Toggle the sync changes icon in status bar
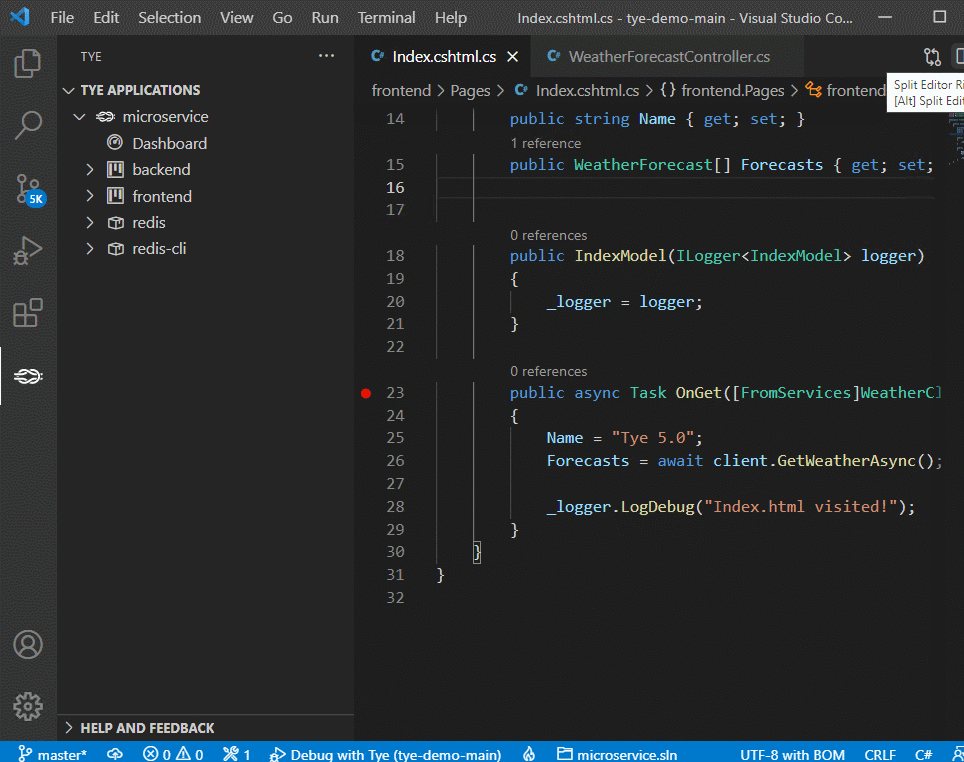 (x=114, y=754)
